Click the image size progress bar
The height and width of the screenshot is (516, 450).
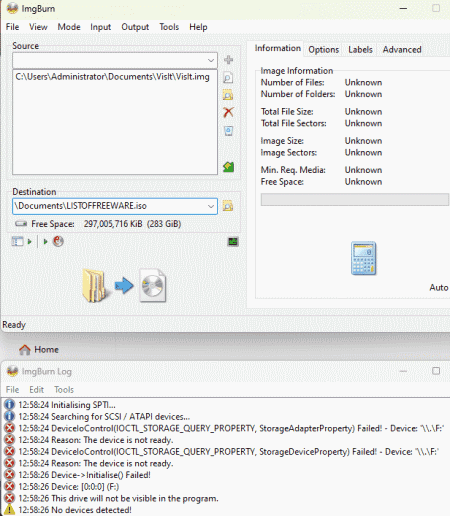pyautogui.click(x=355, y=200)
